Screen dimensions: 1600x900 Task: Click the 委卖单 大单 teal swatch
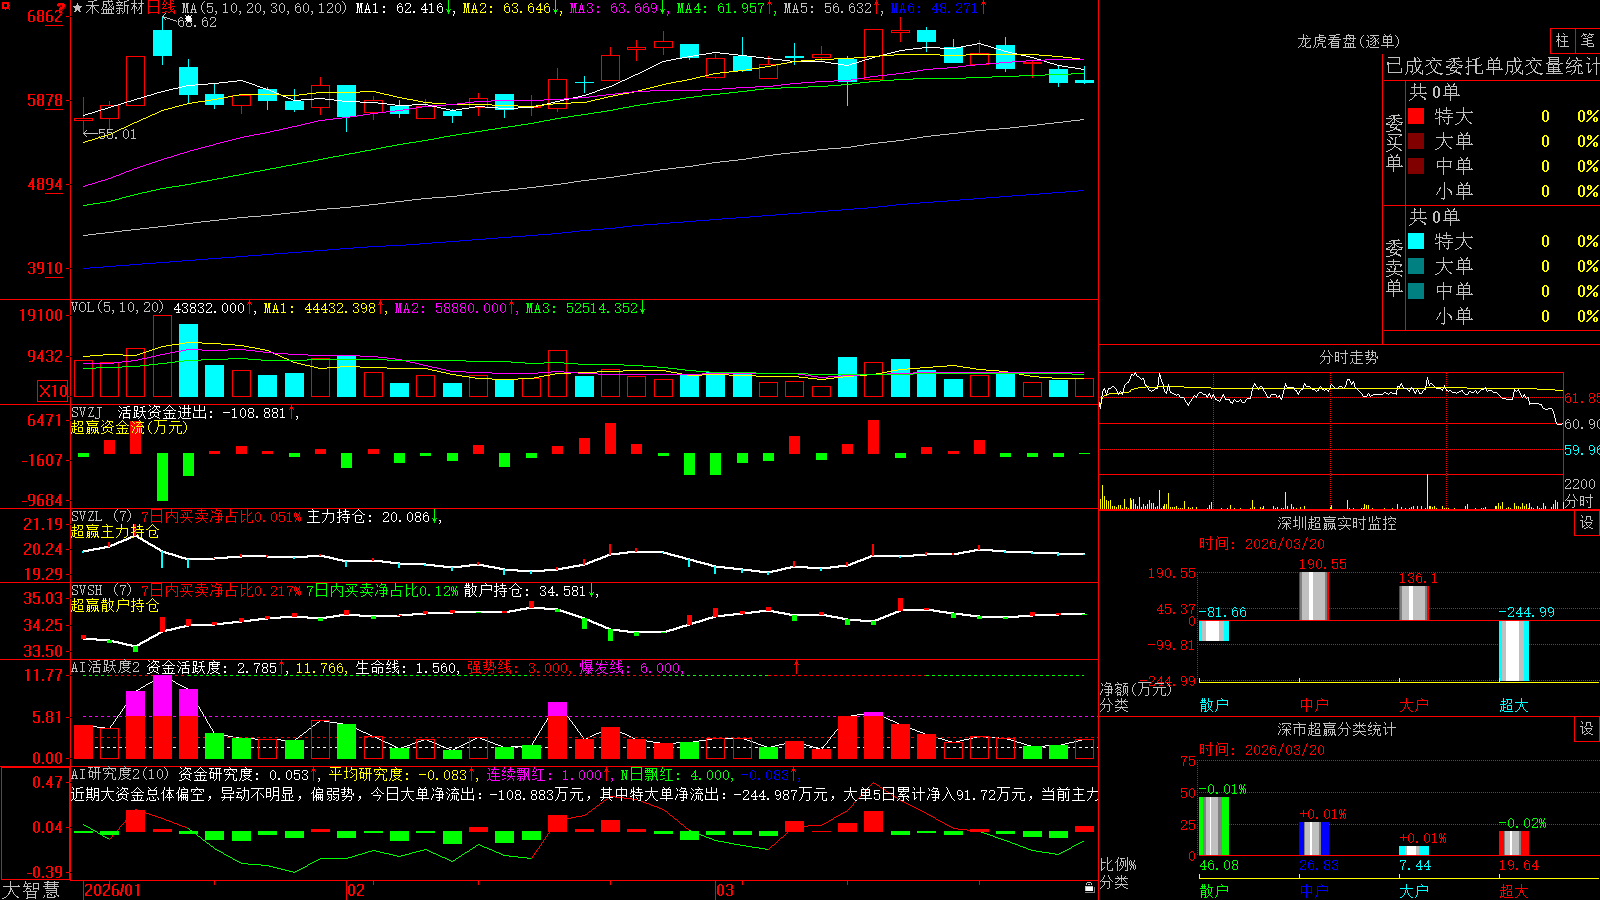click(1416, 266)
